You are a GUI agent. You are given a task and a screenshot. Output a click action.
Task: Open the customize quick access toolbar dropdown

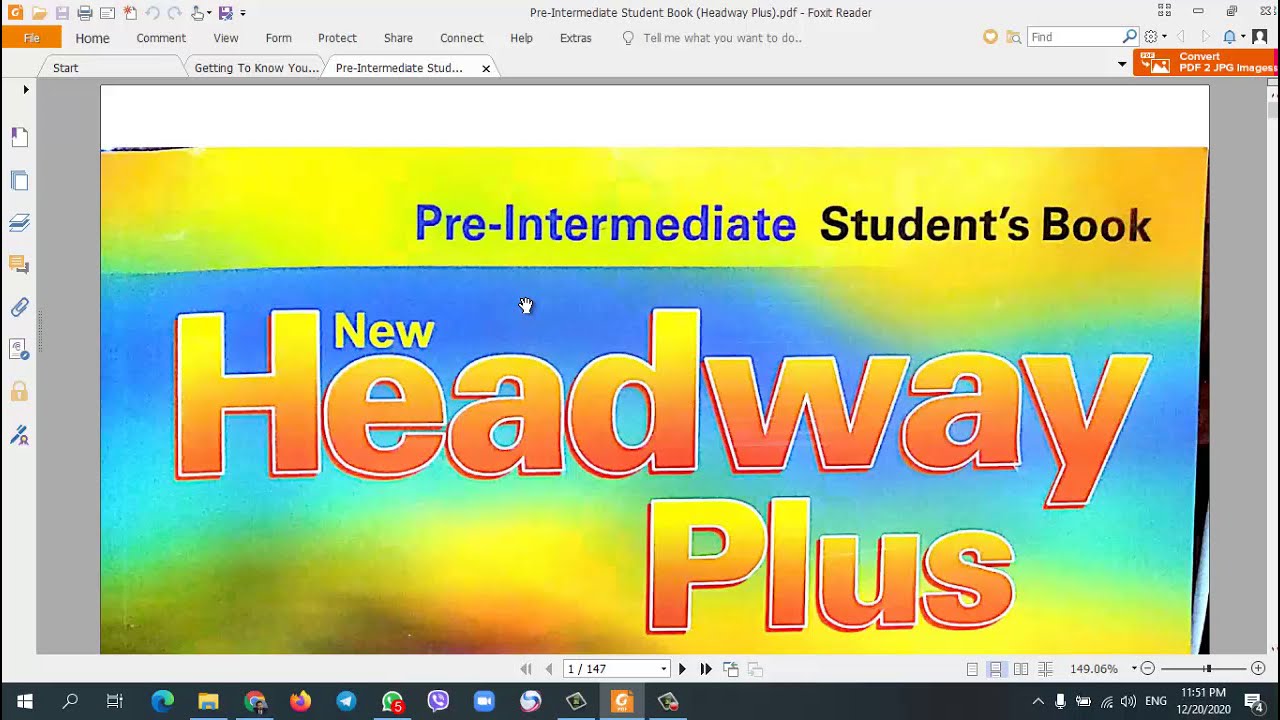tap(243, 14)
